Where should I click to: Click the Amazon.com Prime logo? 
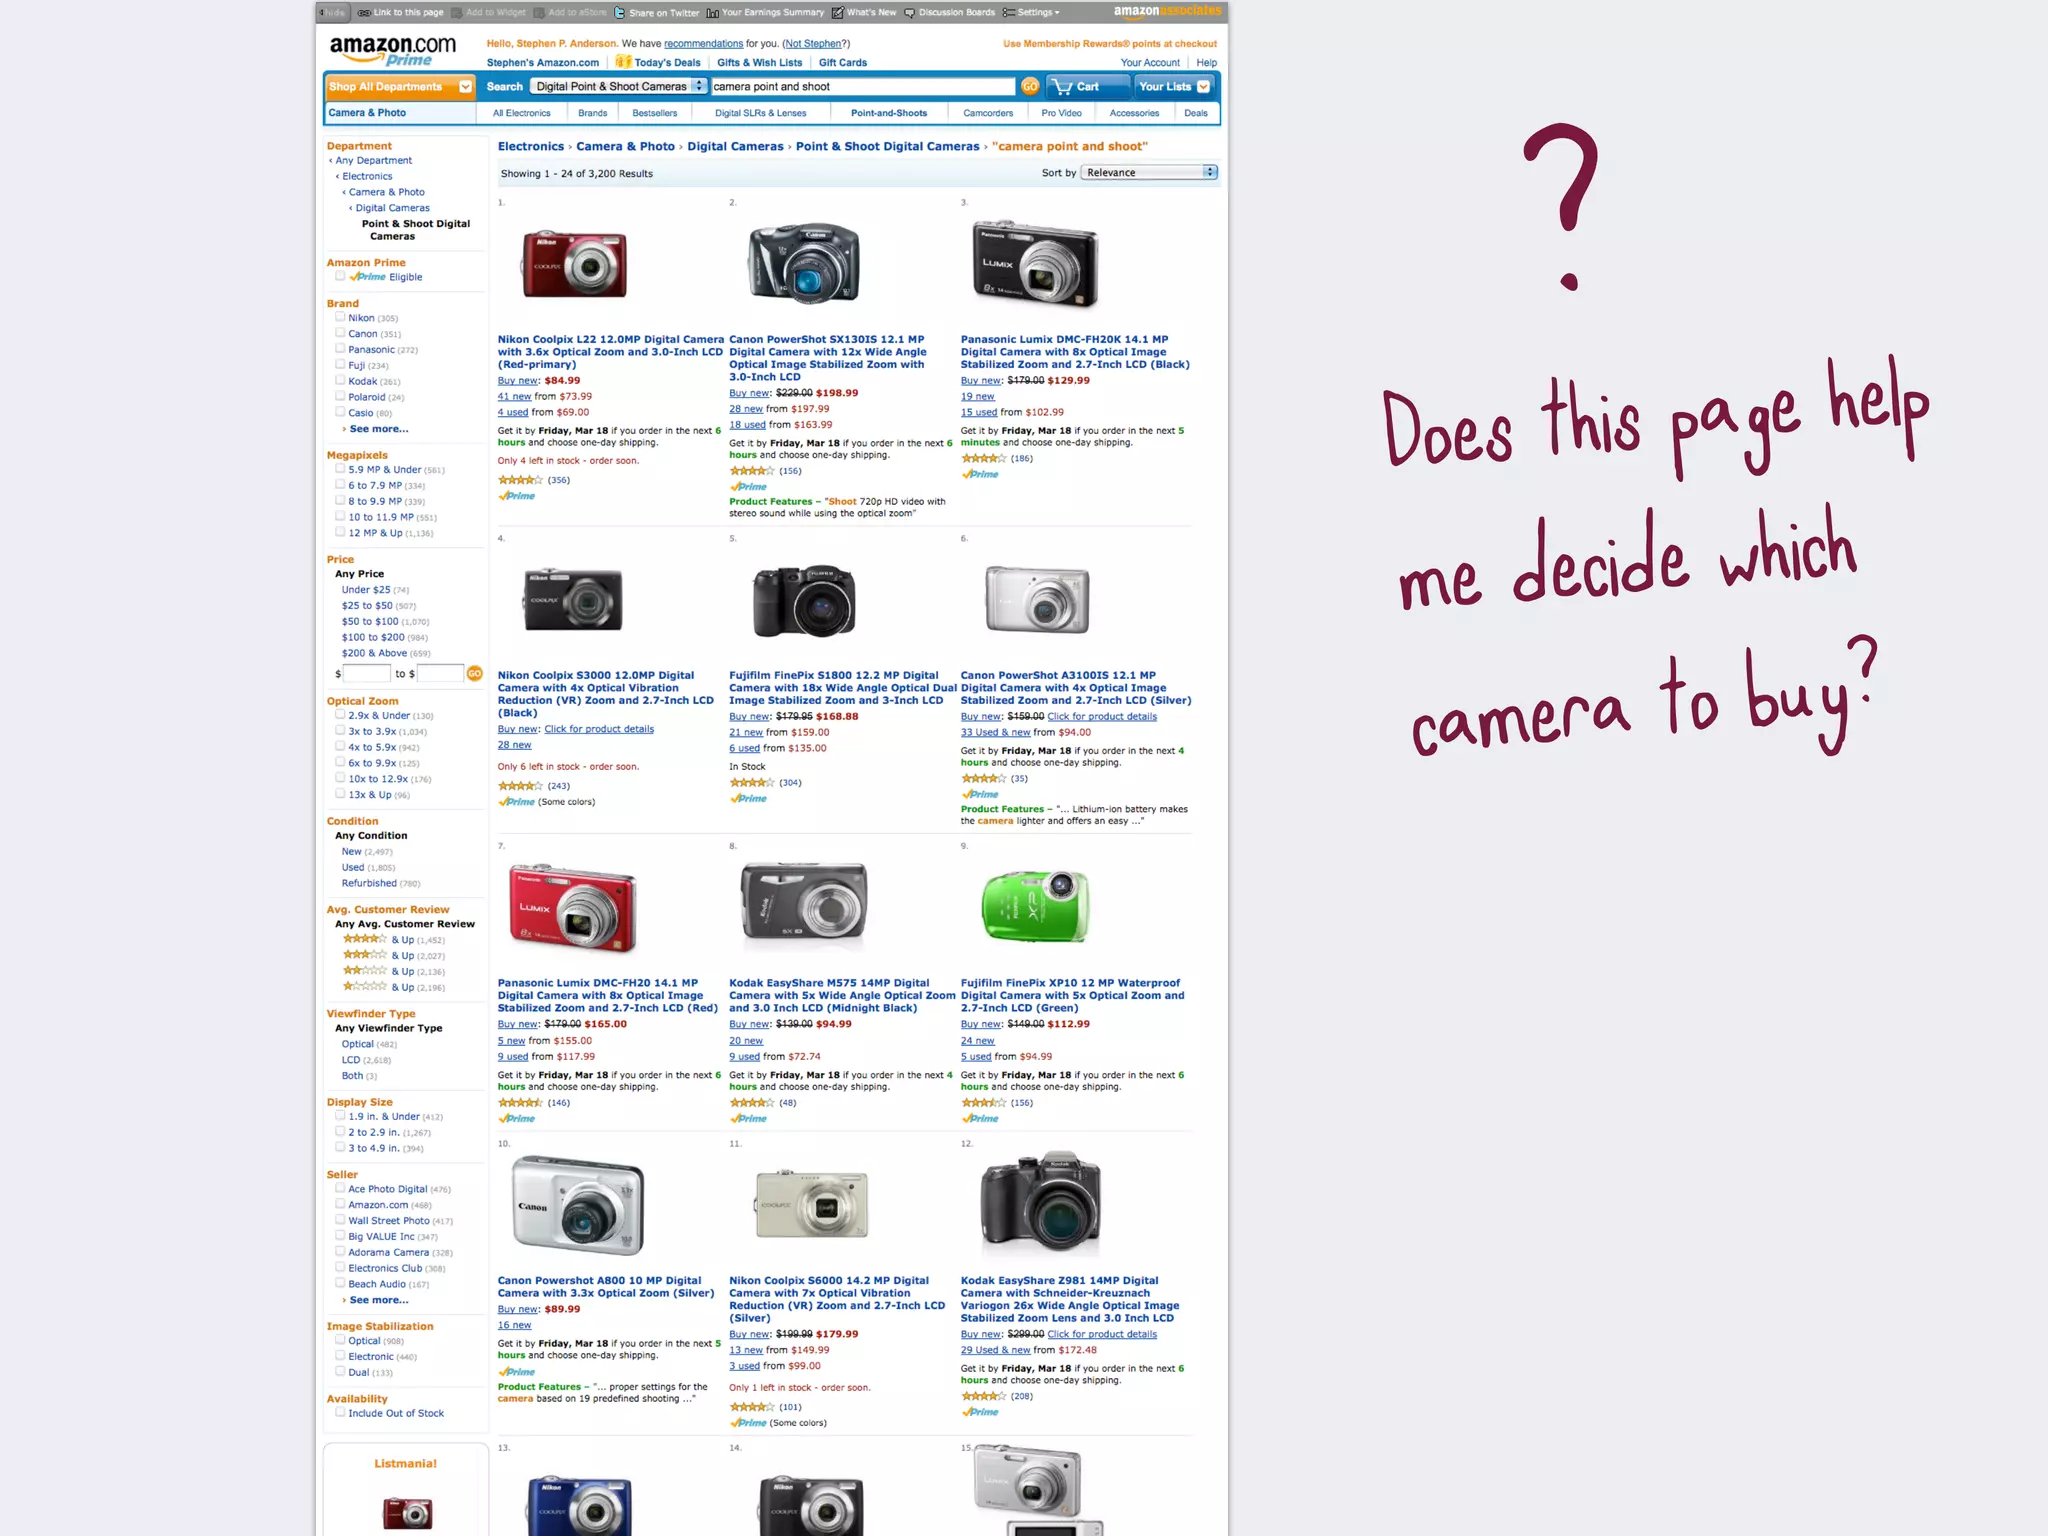pos(393,51)
